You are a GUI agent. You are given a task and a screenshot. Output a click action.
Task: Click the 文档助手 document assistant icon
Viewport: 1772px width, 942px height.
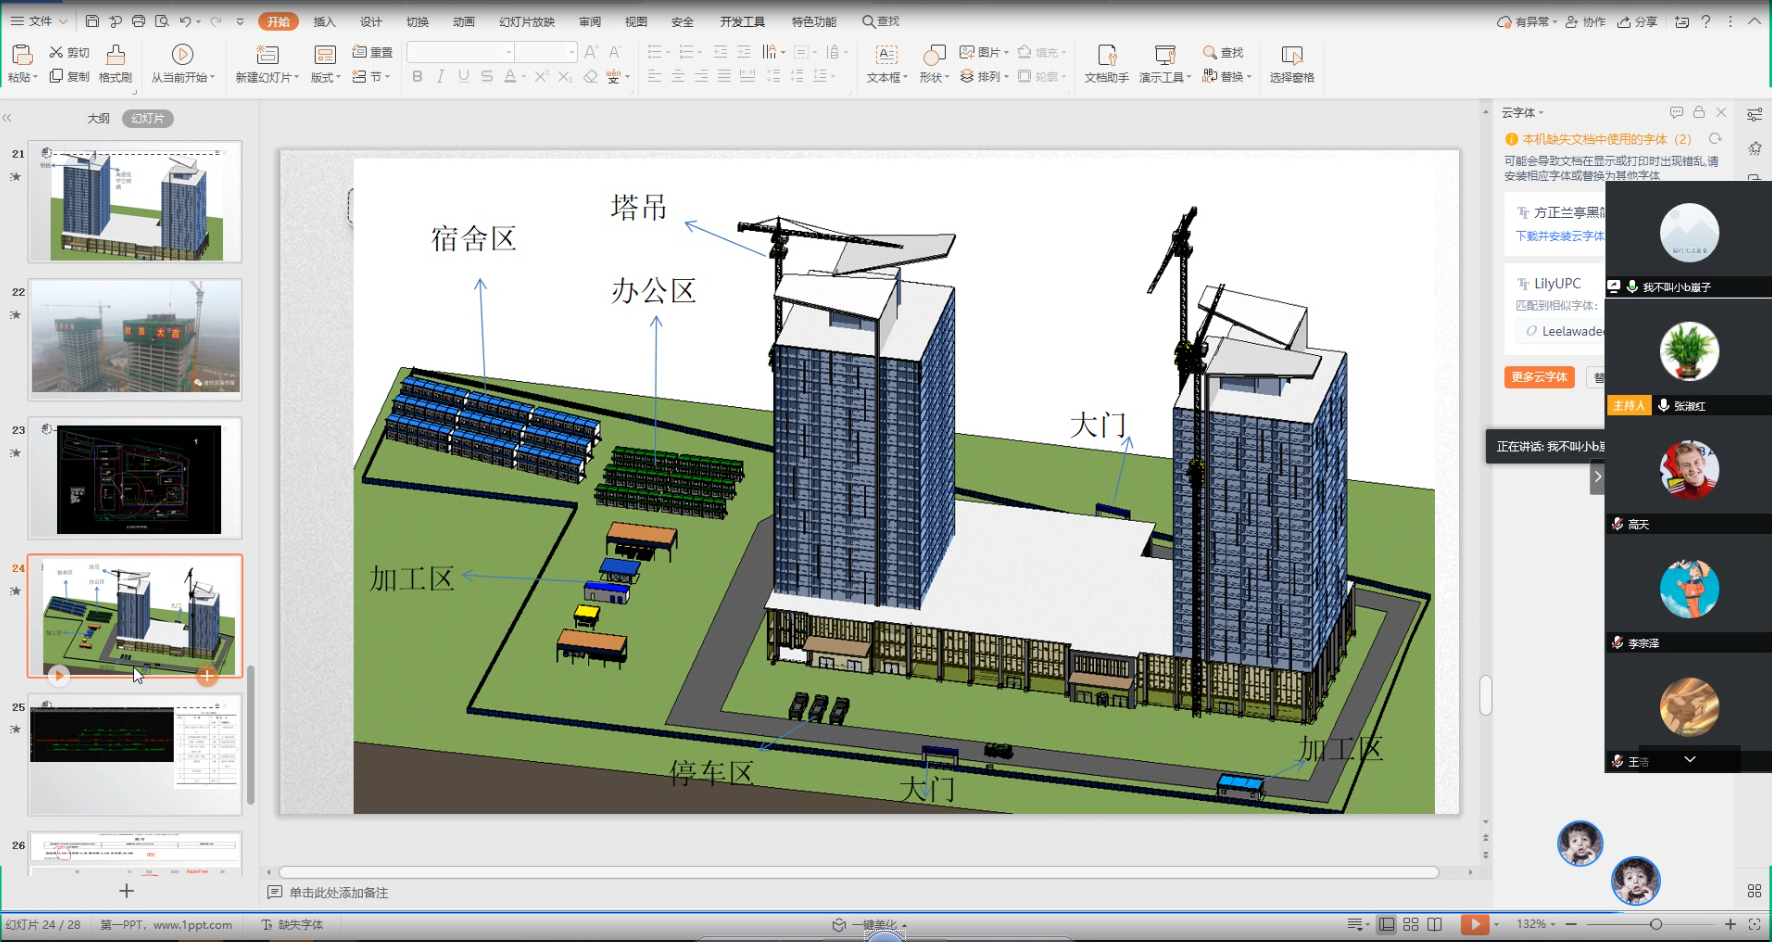[1106, 55]
